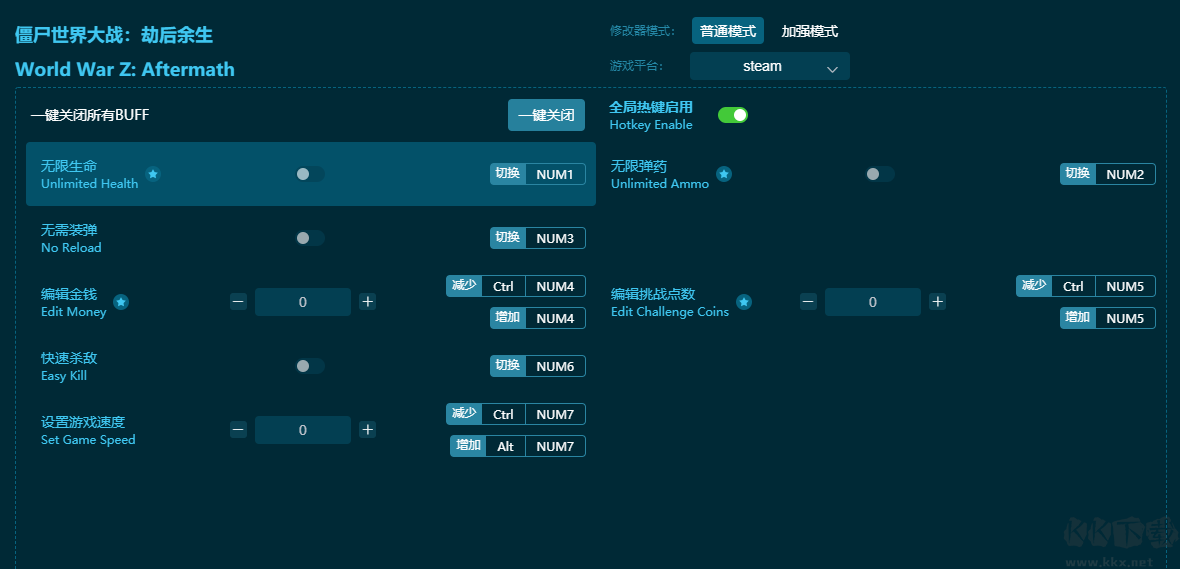Click the NUM7 key in Game Speed decrease row
The image size is (1180, 569).
point(555,415)
